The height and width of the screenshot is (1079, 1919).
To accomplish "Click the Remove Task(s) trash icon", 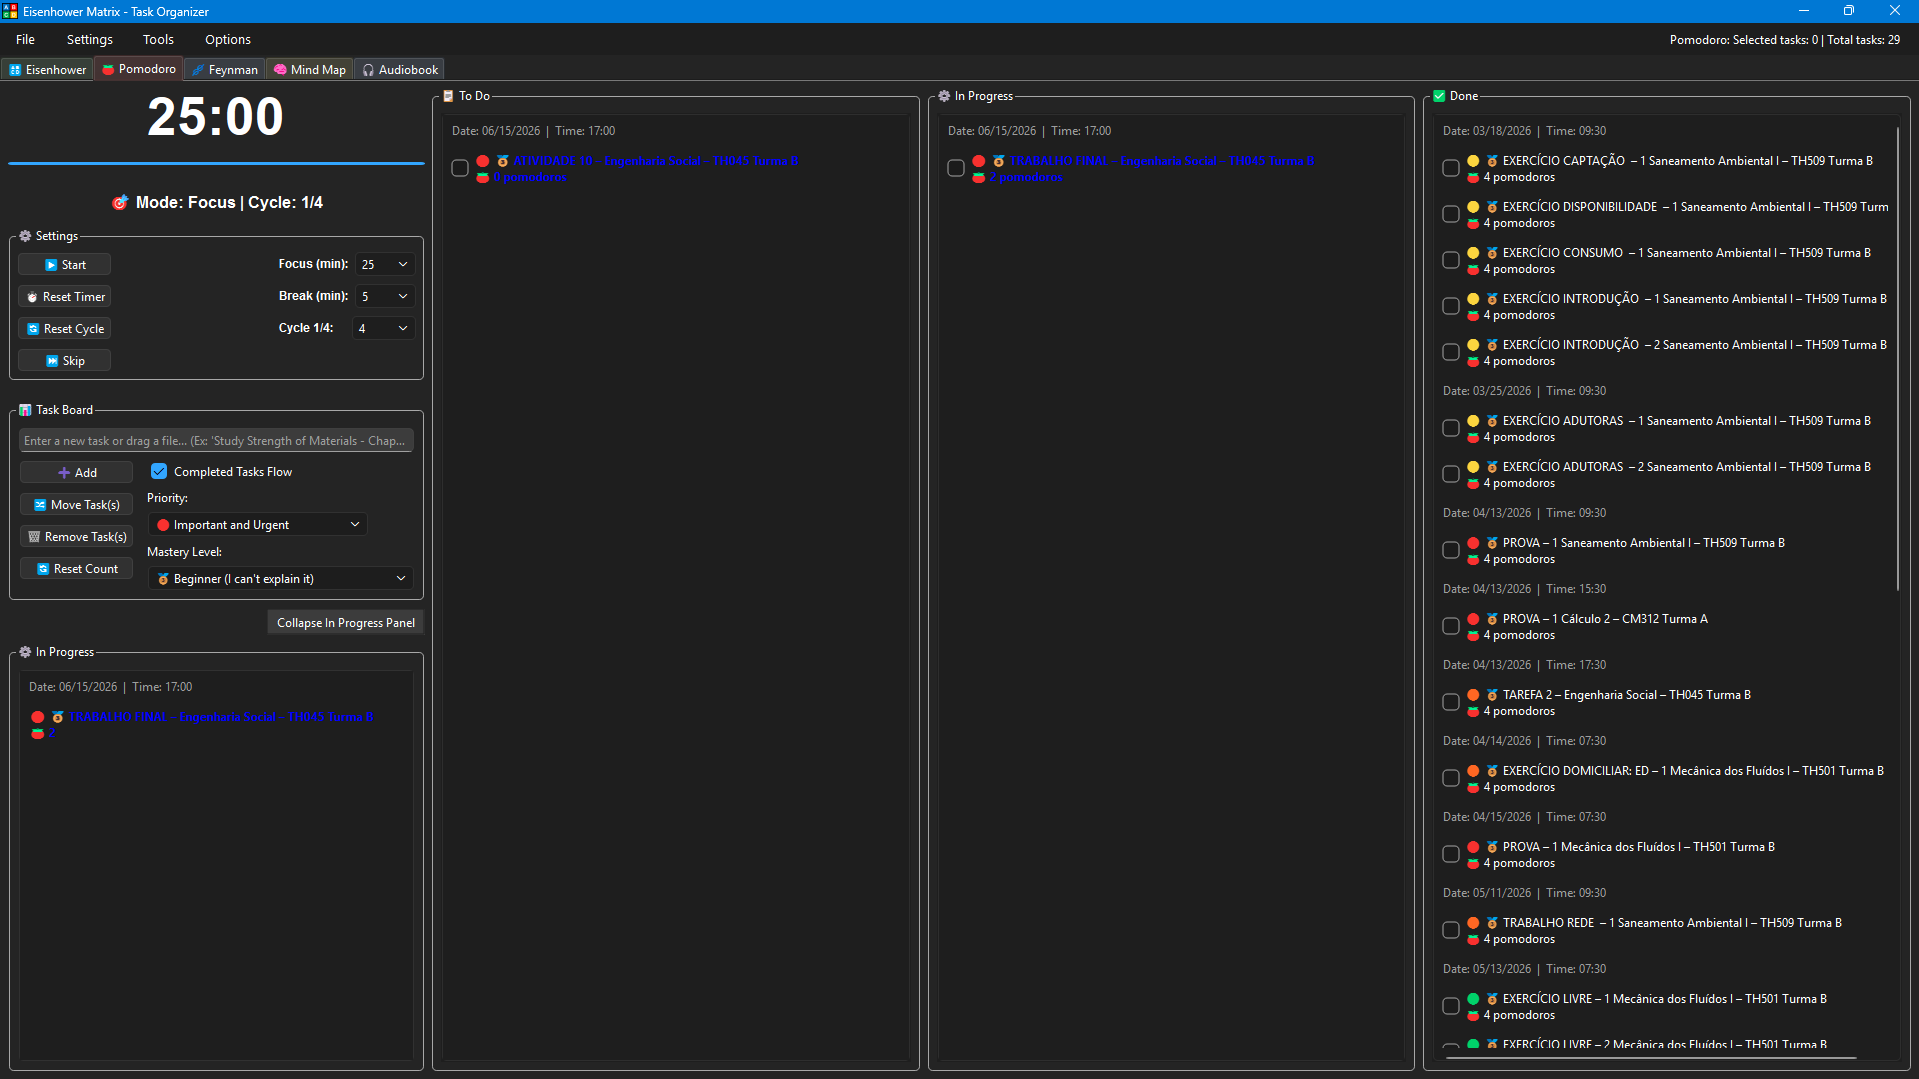I will [x=34, y=537].
